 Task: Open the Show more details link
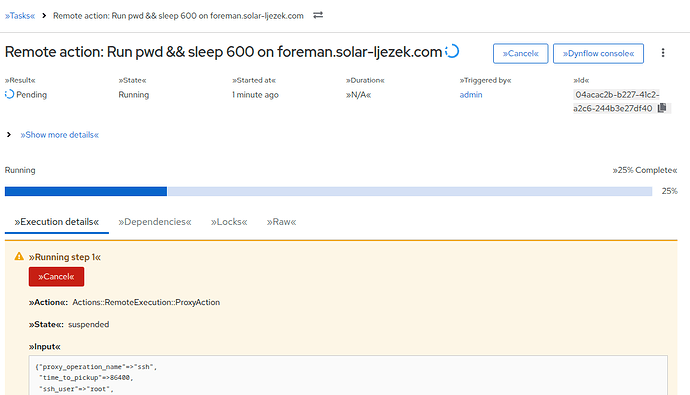[59, 135]
